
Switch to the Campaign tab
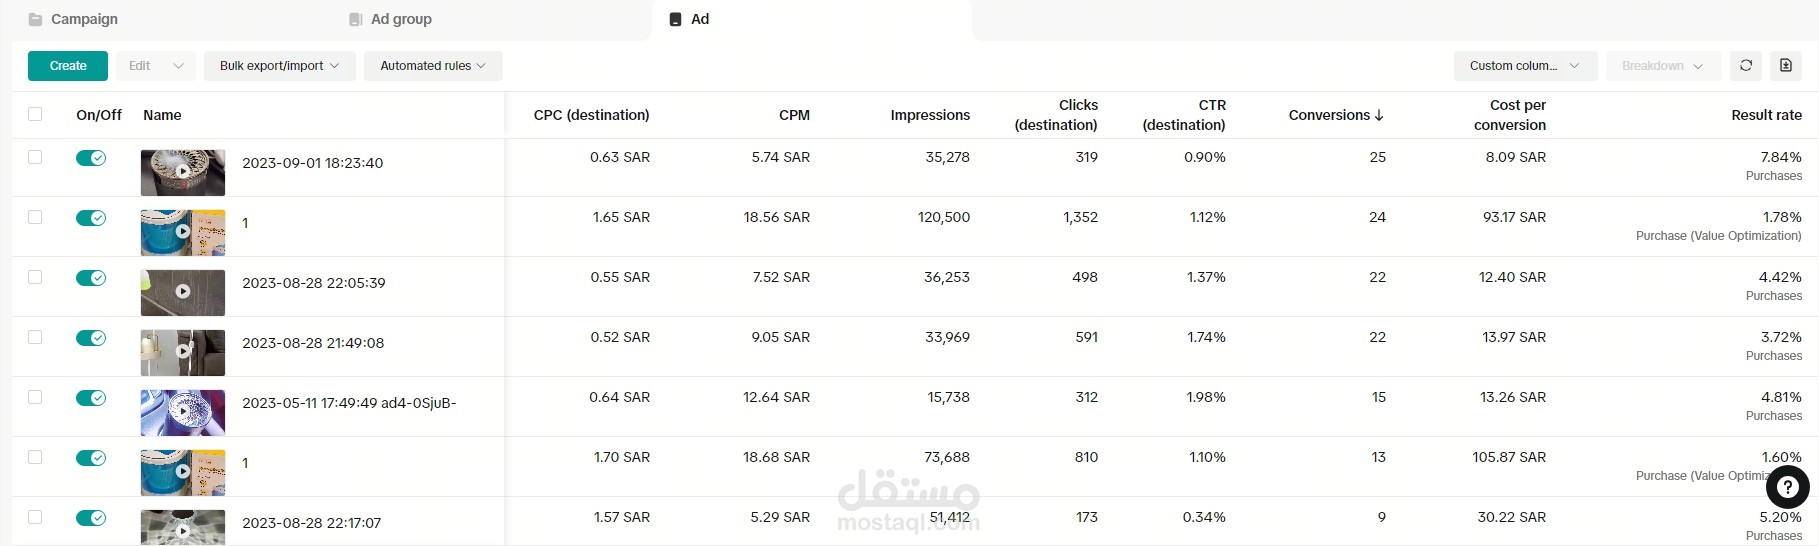pyautogui.click(x=84, y=19)
